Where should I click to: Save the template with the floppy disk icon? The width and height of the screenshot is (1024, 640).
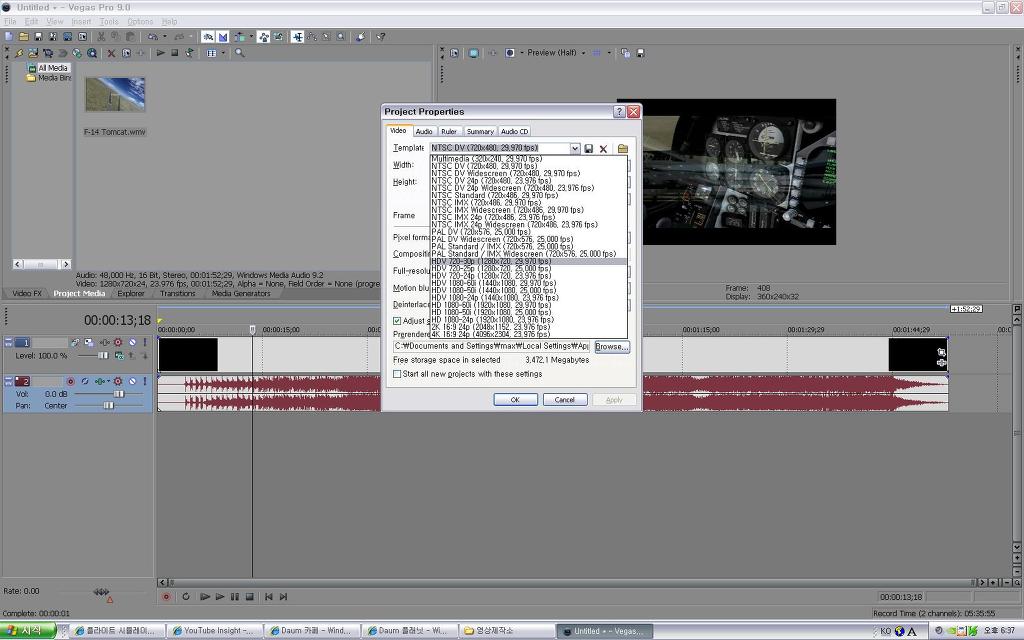click(589, 149)
